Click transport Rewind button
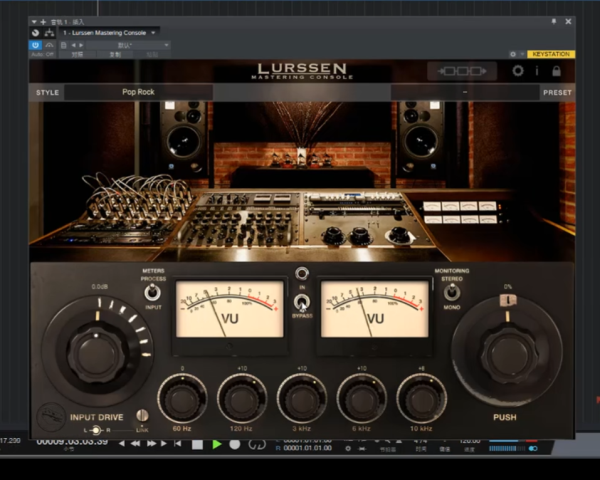The height and width of the screenshot is (480, 600). 135,444
